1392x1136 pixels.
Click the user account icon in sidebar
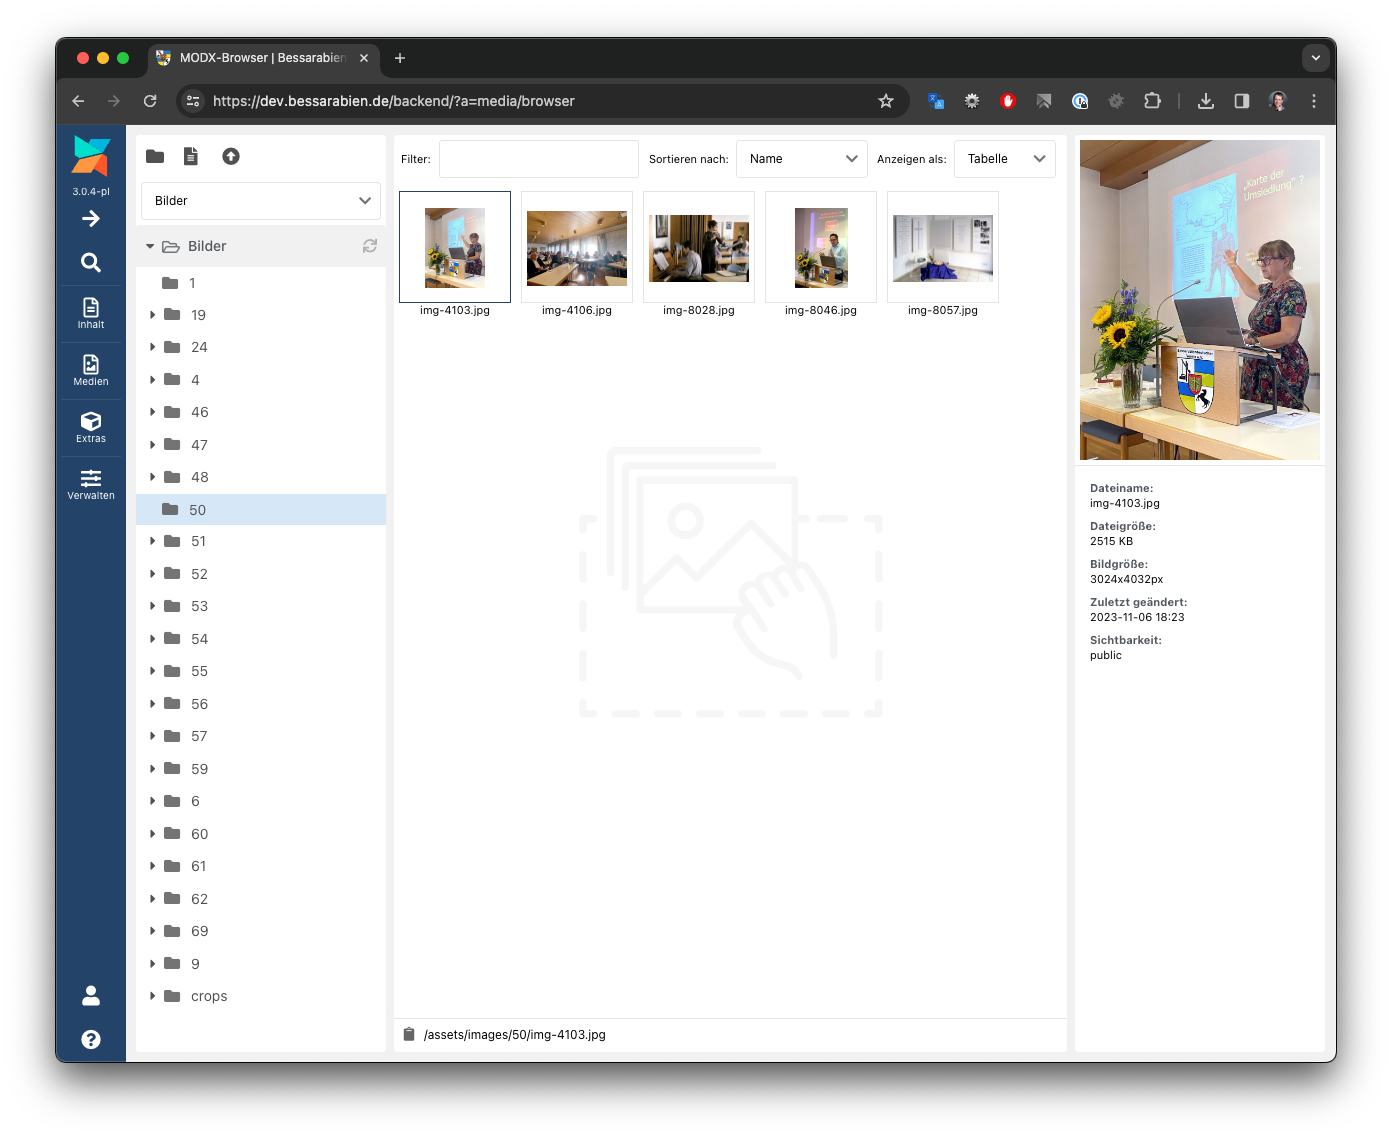91,995
